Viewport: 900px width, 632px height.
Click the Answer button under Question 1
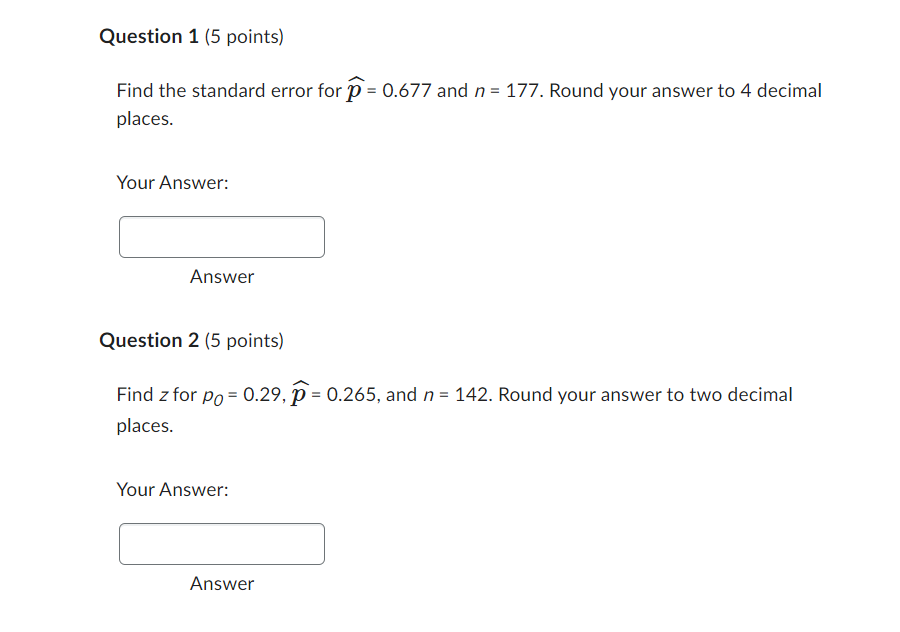pos(221,277)
